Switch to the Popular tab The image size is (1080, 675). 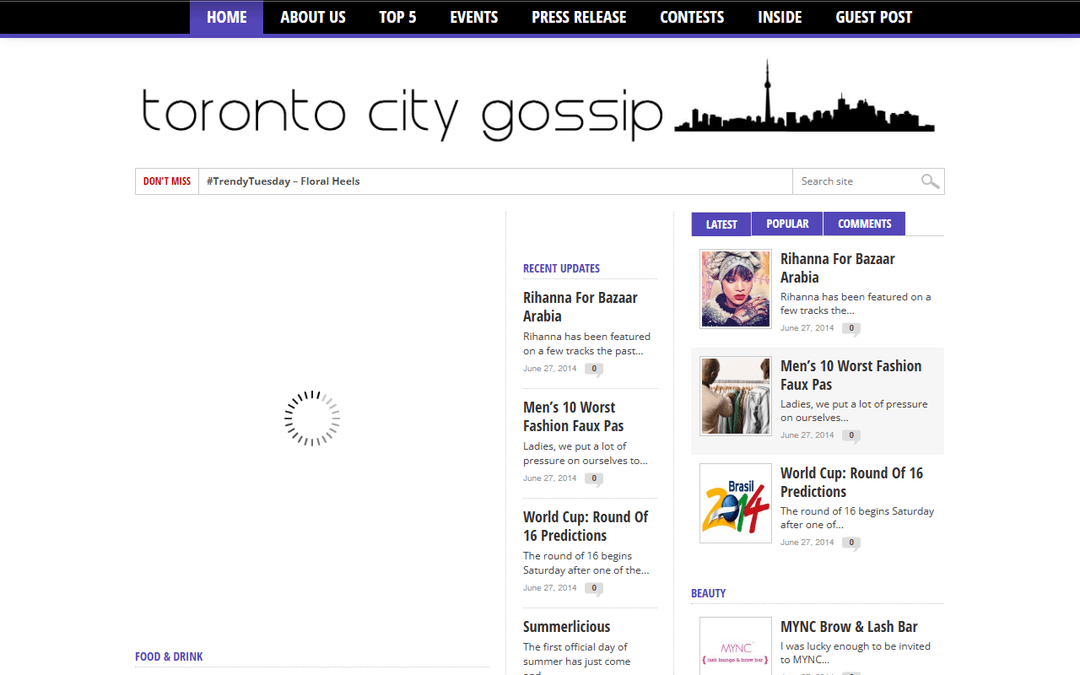(x=787, y=223)
